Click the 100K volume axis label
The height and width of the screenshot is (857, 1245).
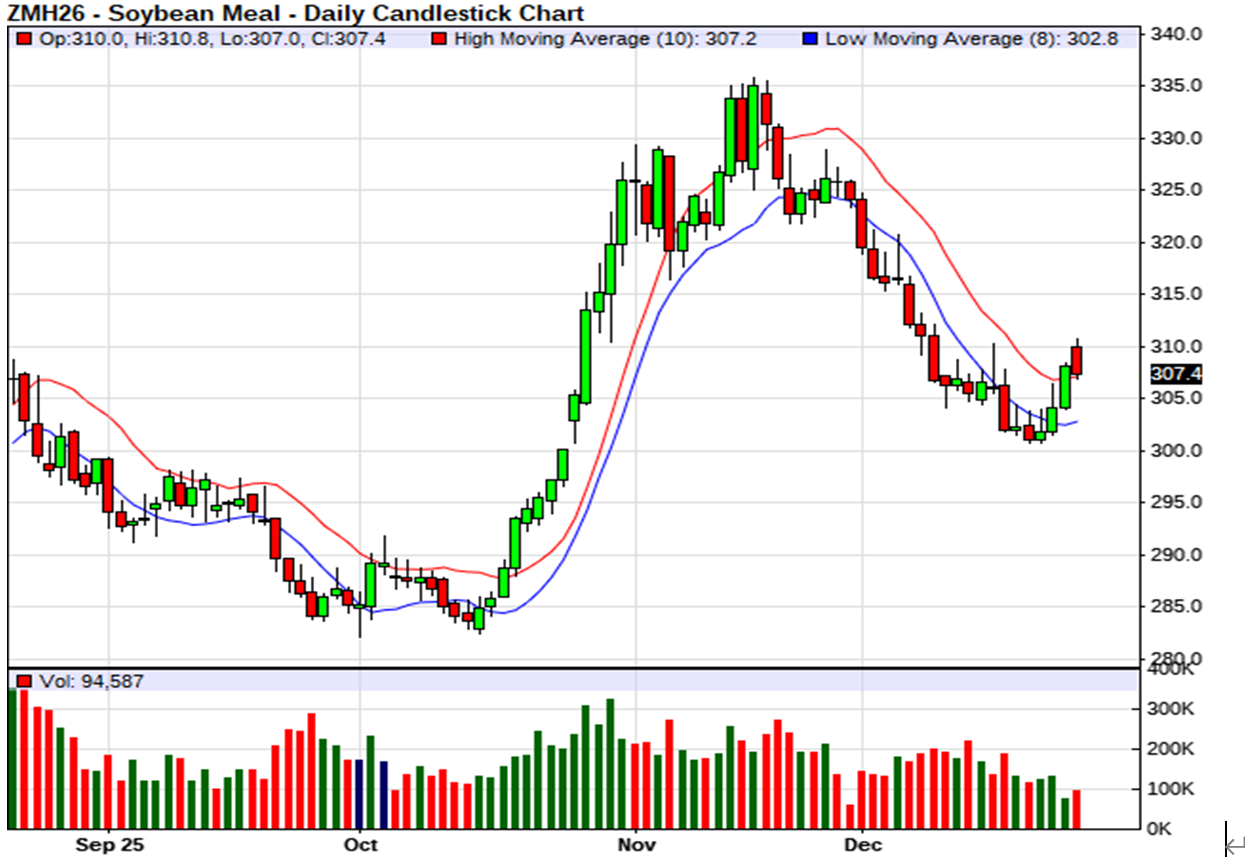1169,789
